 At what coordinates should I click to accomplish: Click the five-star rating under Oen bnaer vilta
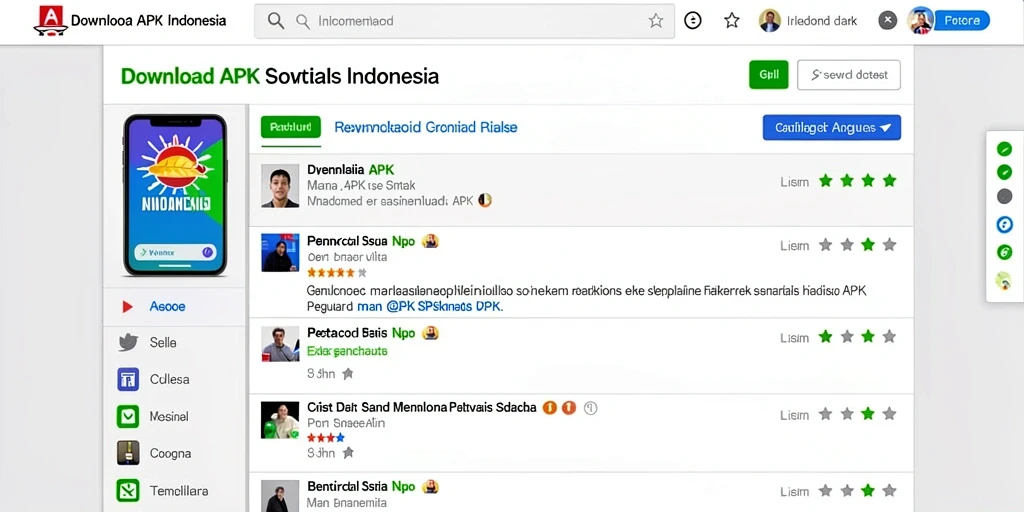336,273
